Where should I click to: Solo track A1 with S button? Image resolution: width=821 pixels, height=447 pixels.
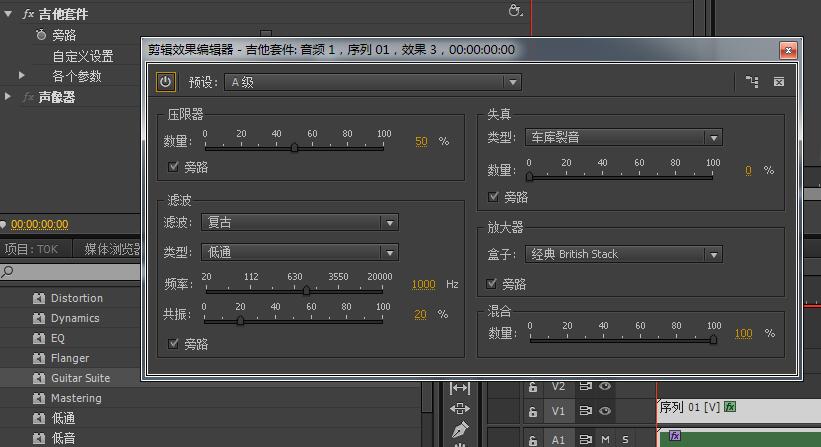(x=625, y=440)
